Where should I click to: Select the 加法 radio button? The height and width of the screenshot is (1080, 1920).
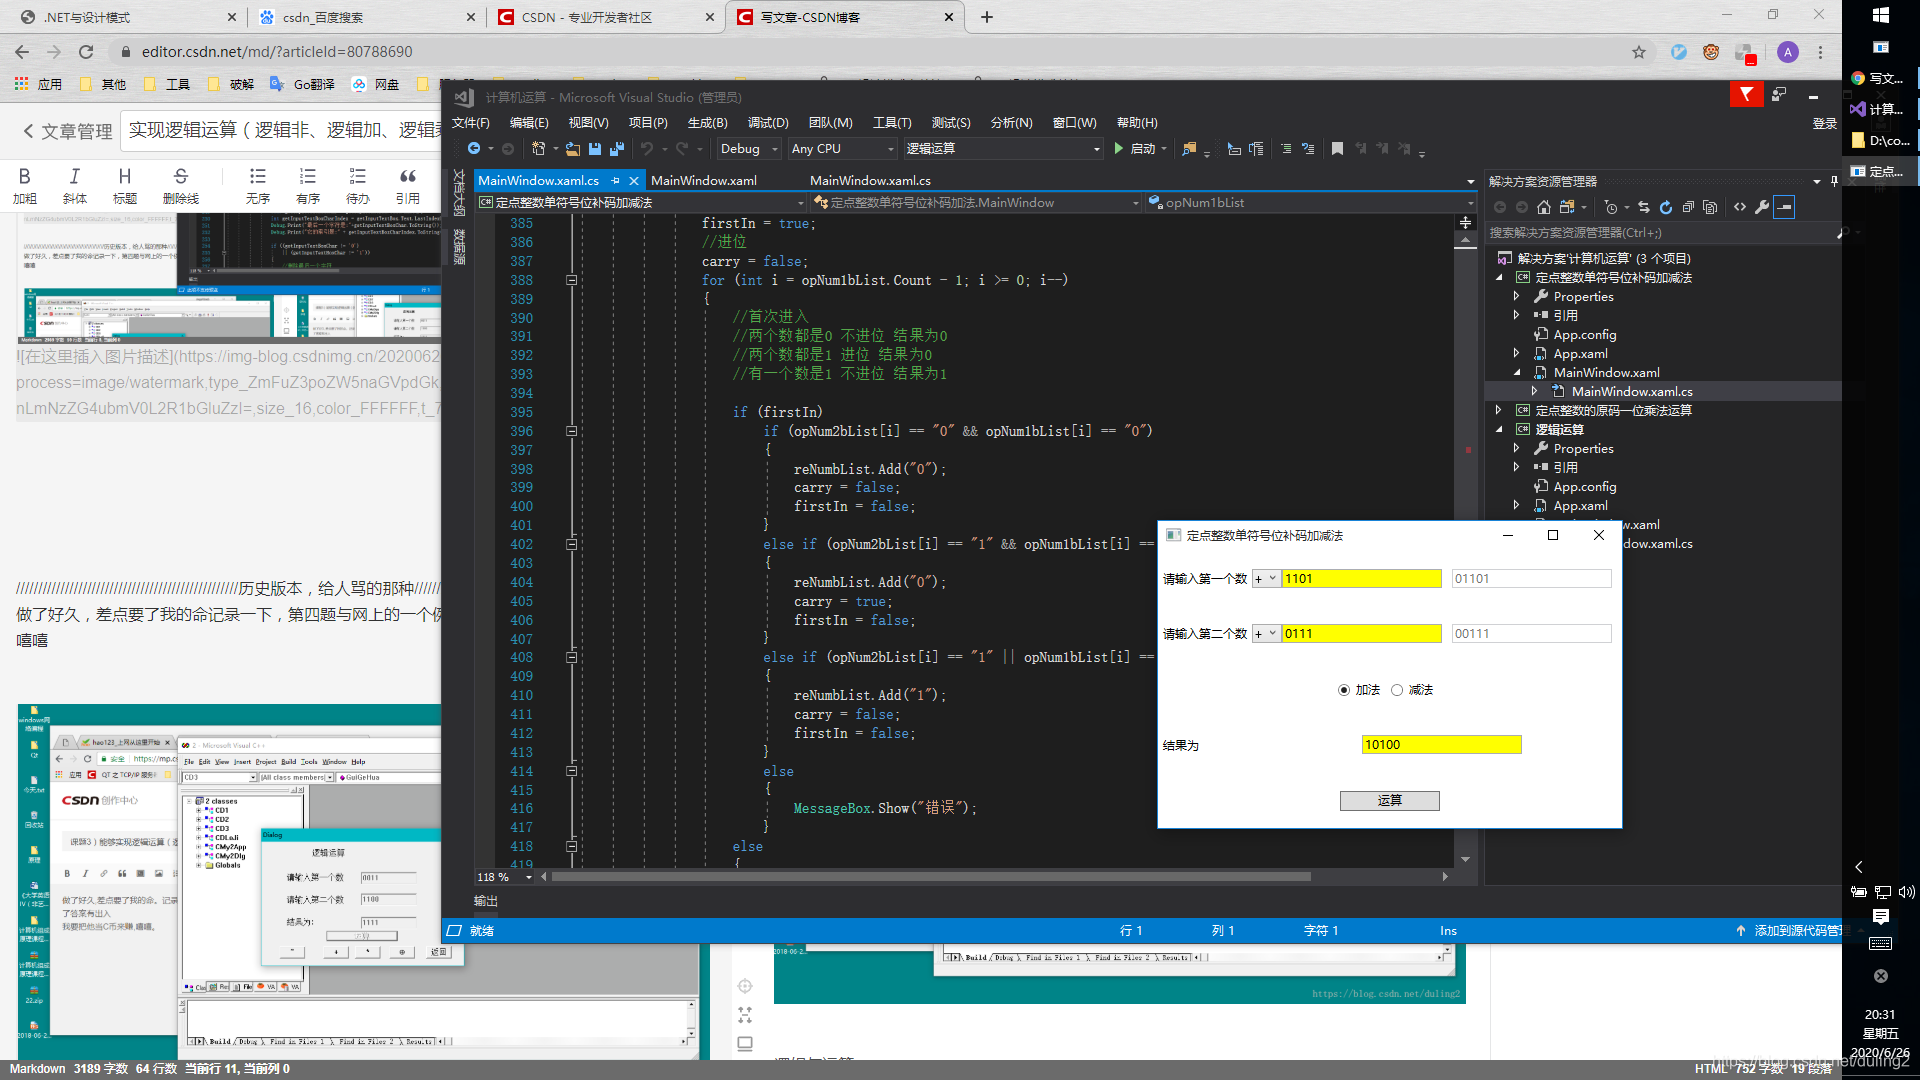point(1344,690)
